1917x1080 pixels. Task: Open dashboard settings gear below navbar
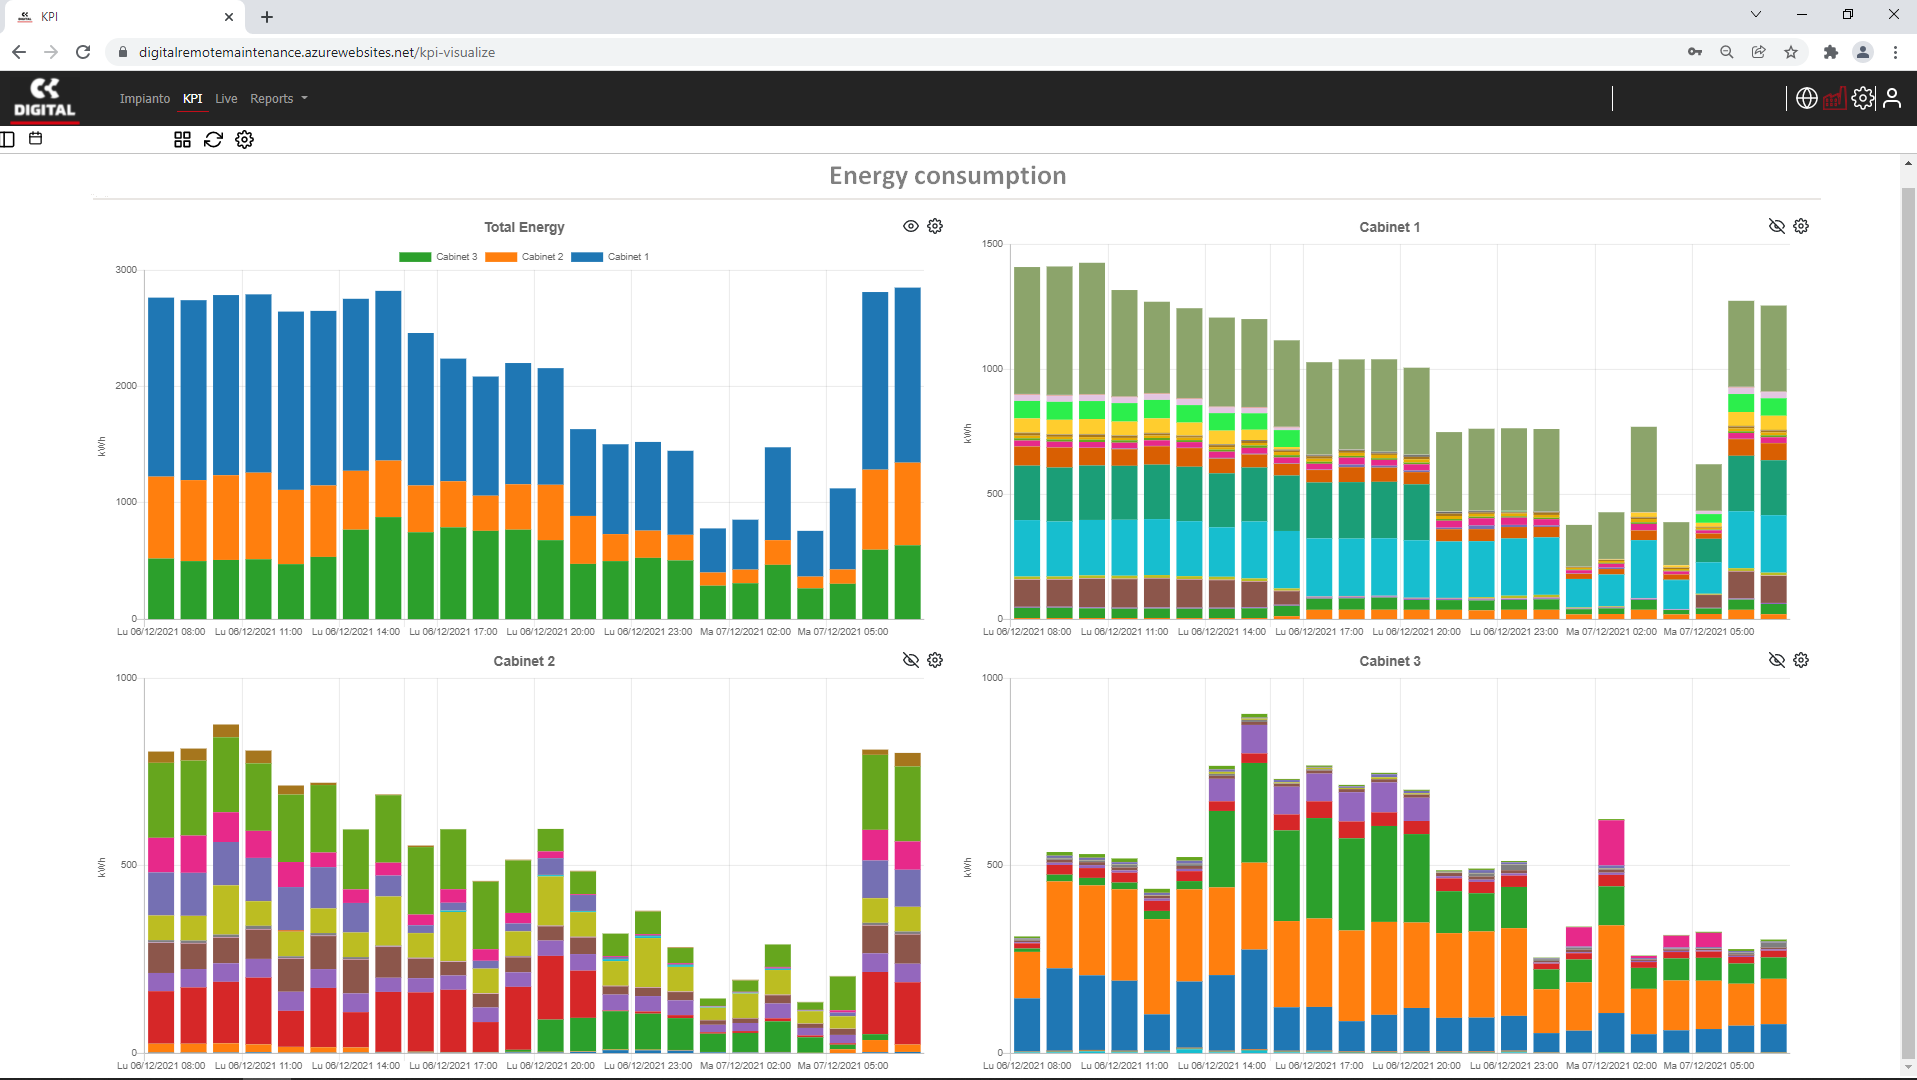(245, 140)
